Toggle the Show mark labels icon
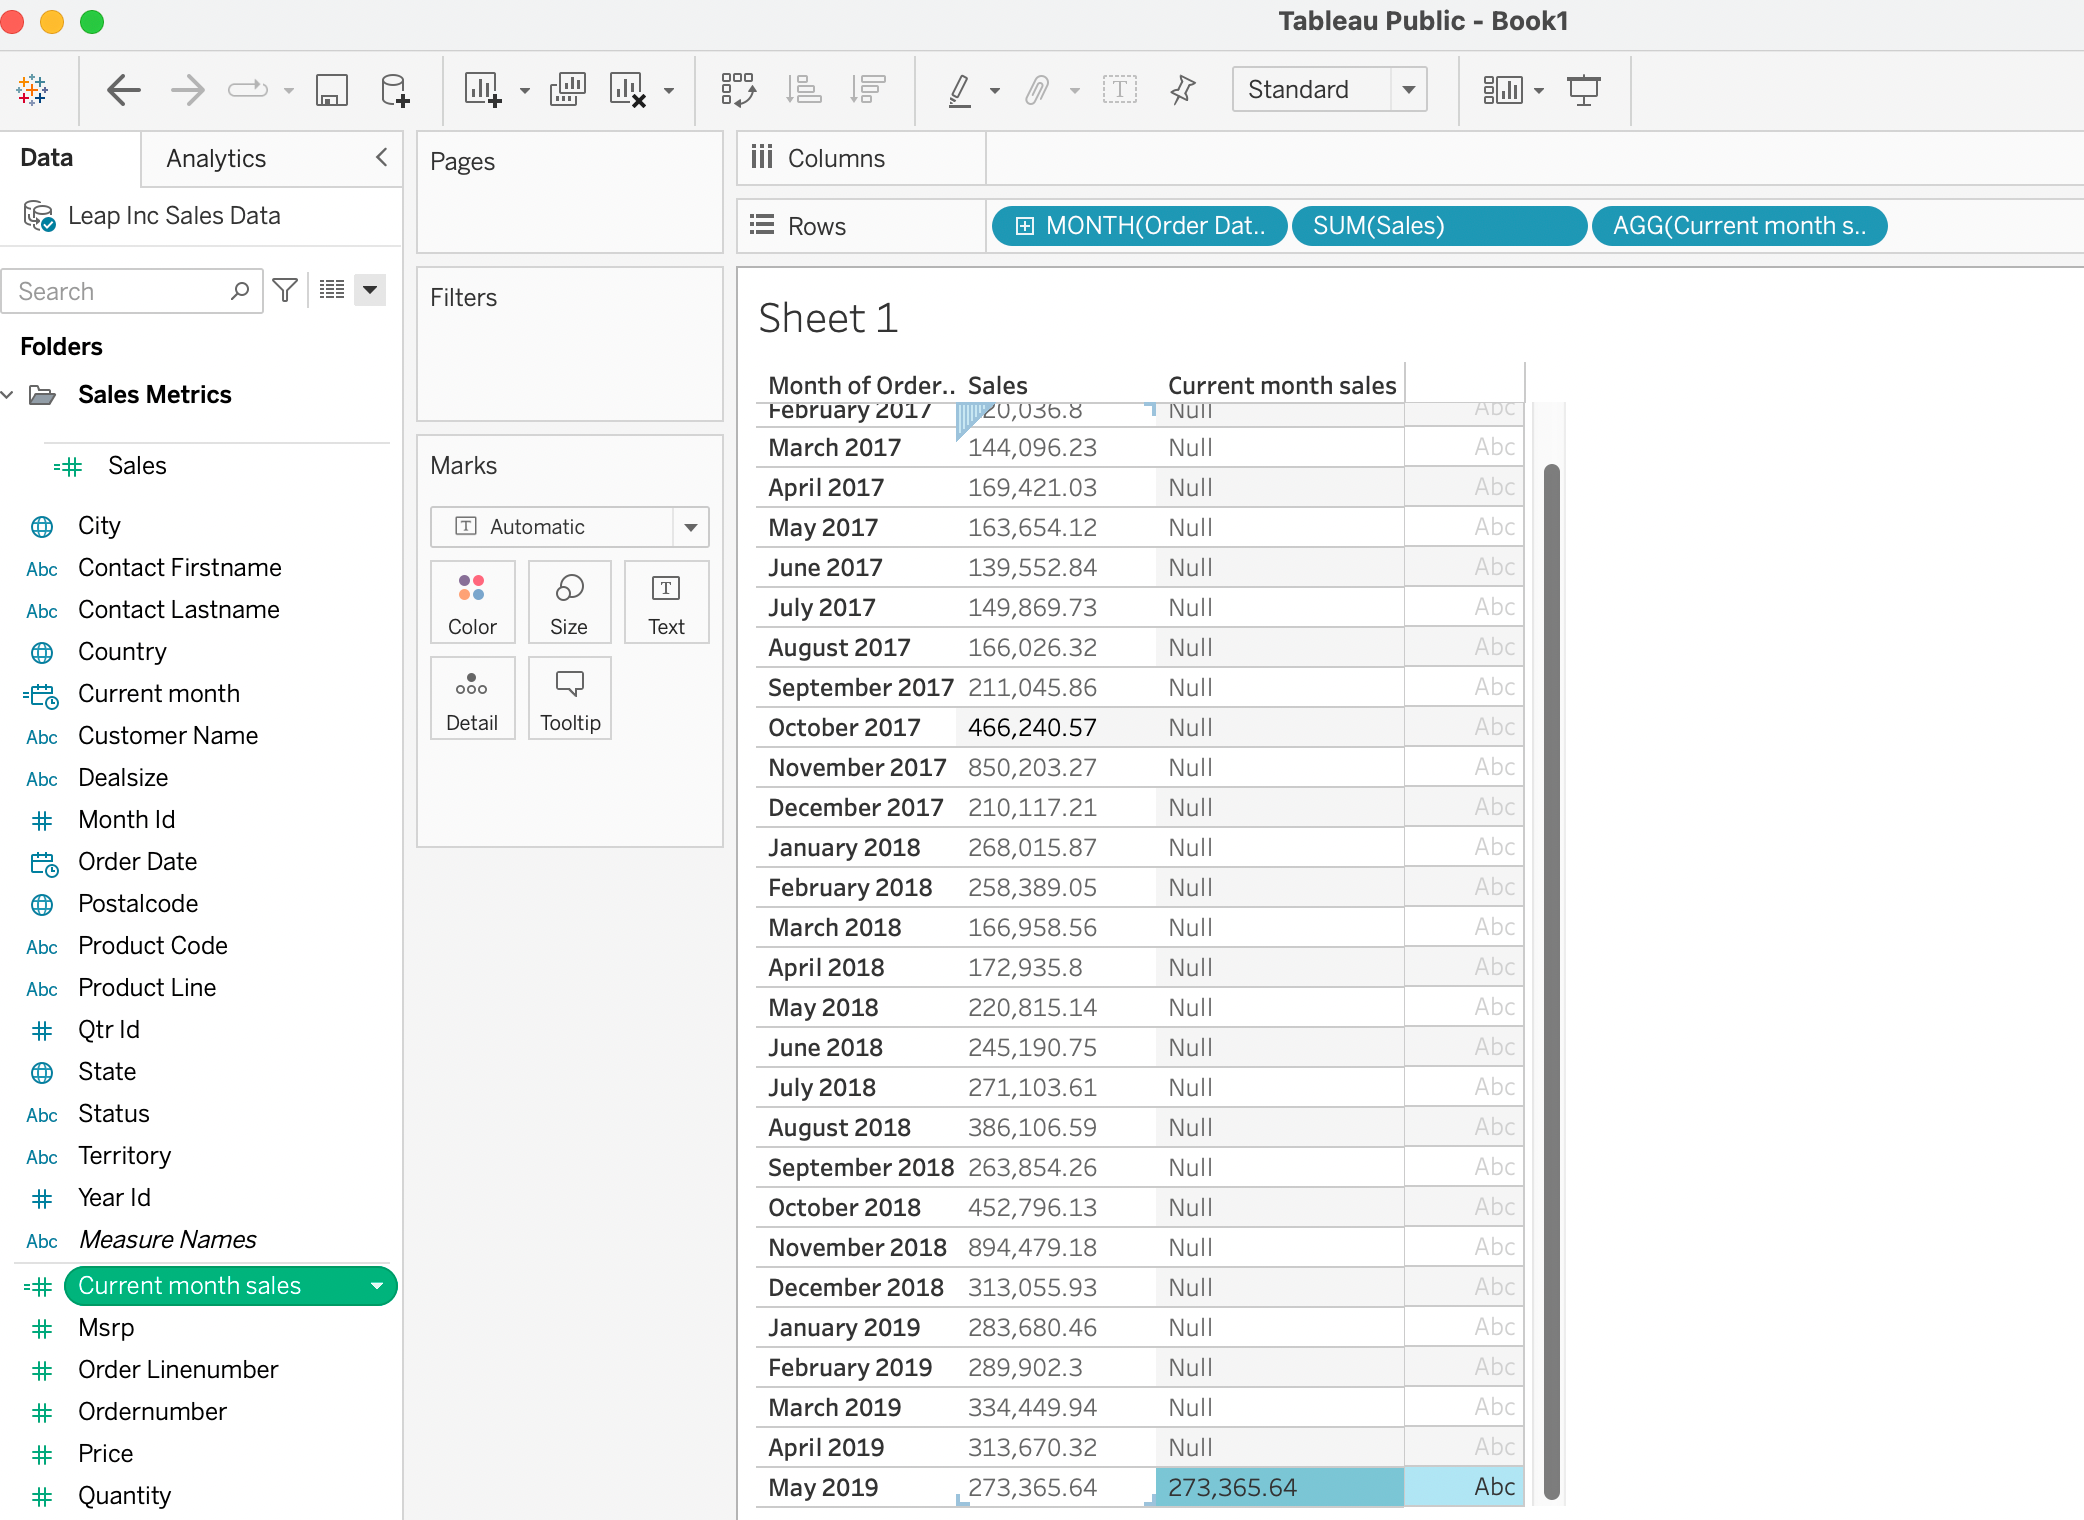Viewport: 2084px width, 1520px height. (1119, 90)
